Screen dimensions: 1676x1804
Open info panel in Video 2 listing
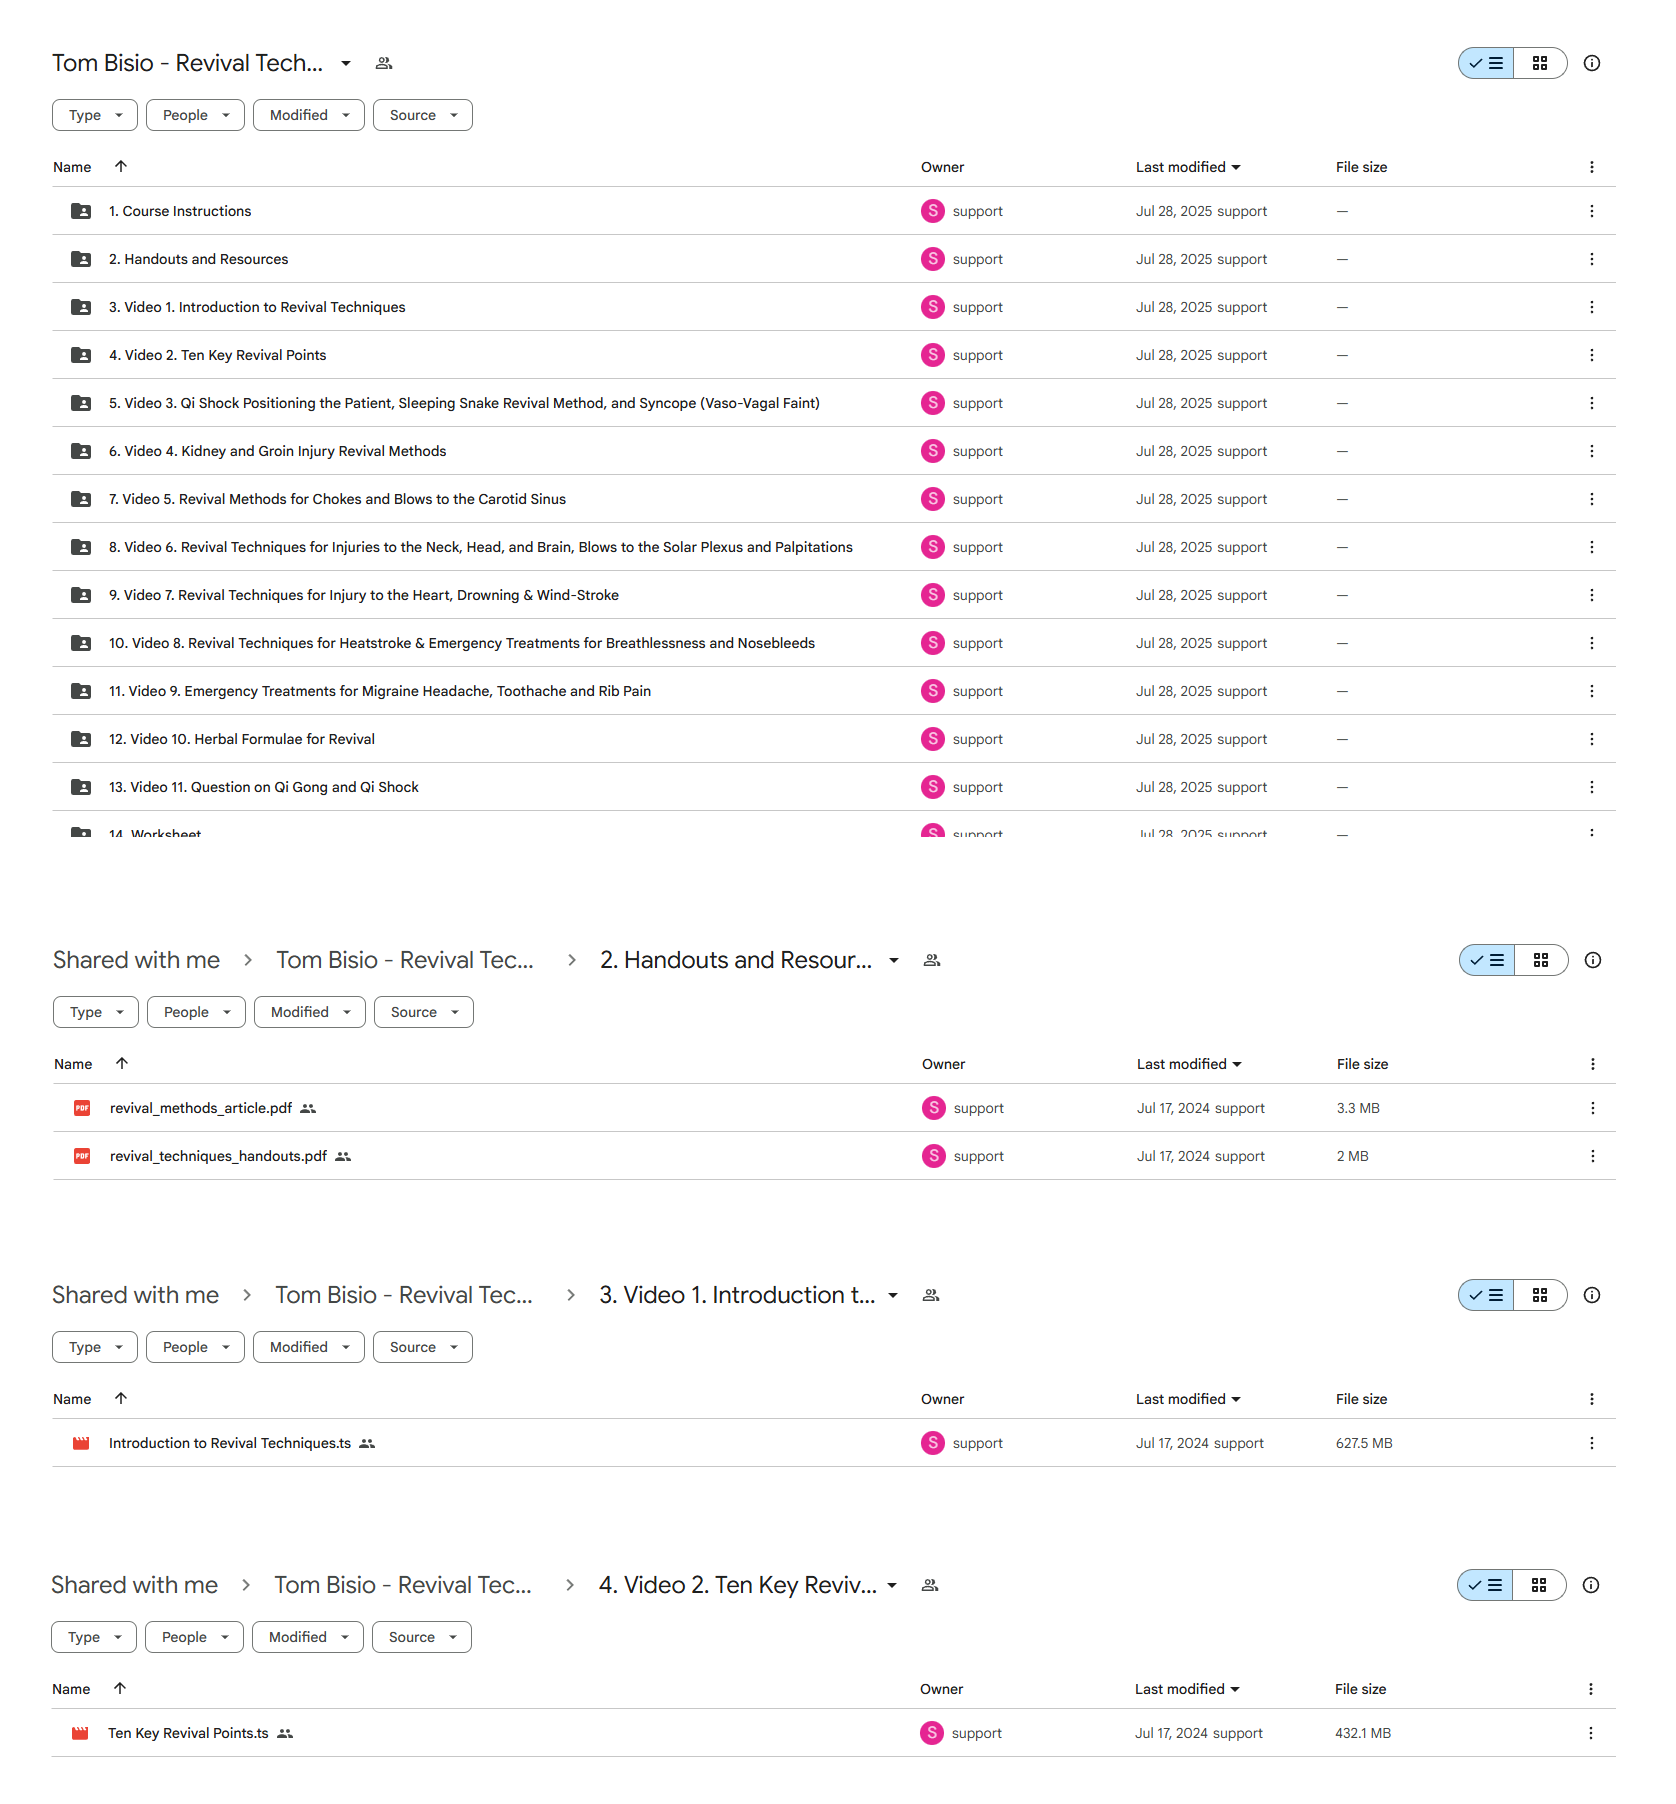pos(1591,1585)
